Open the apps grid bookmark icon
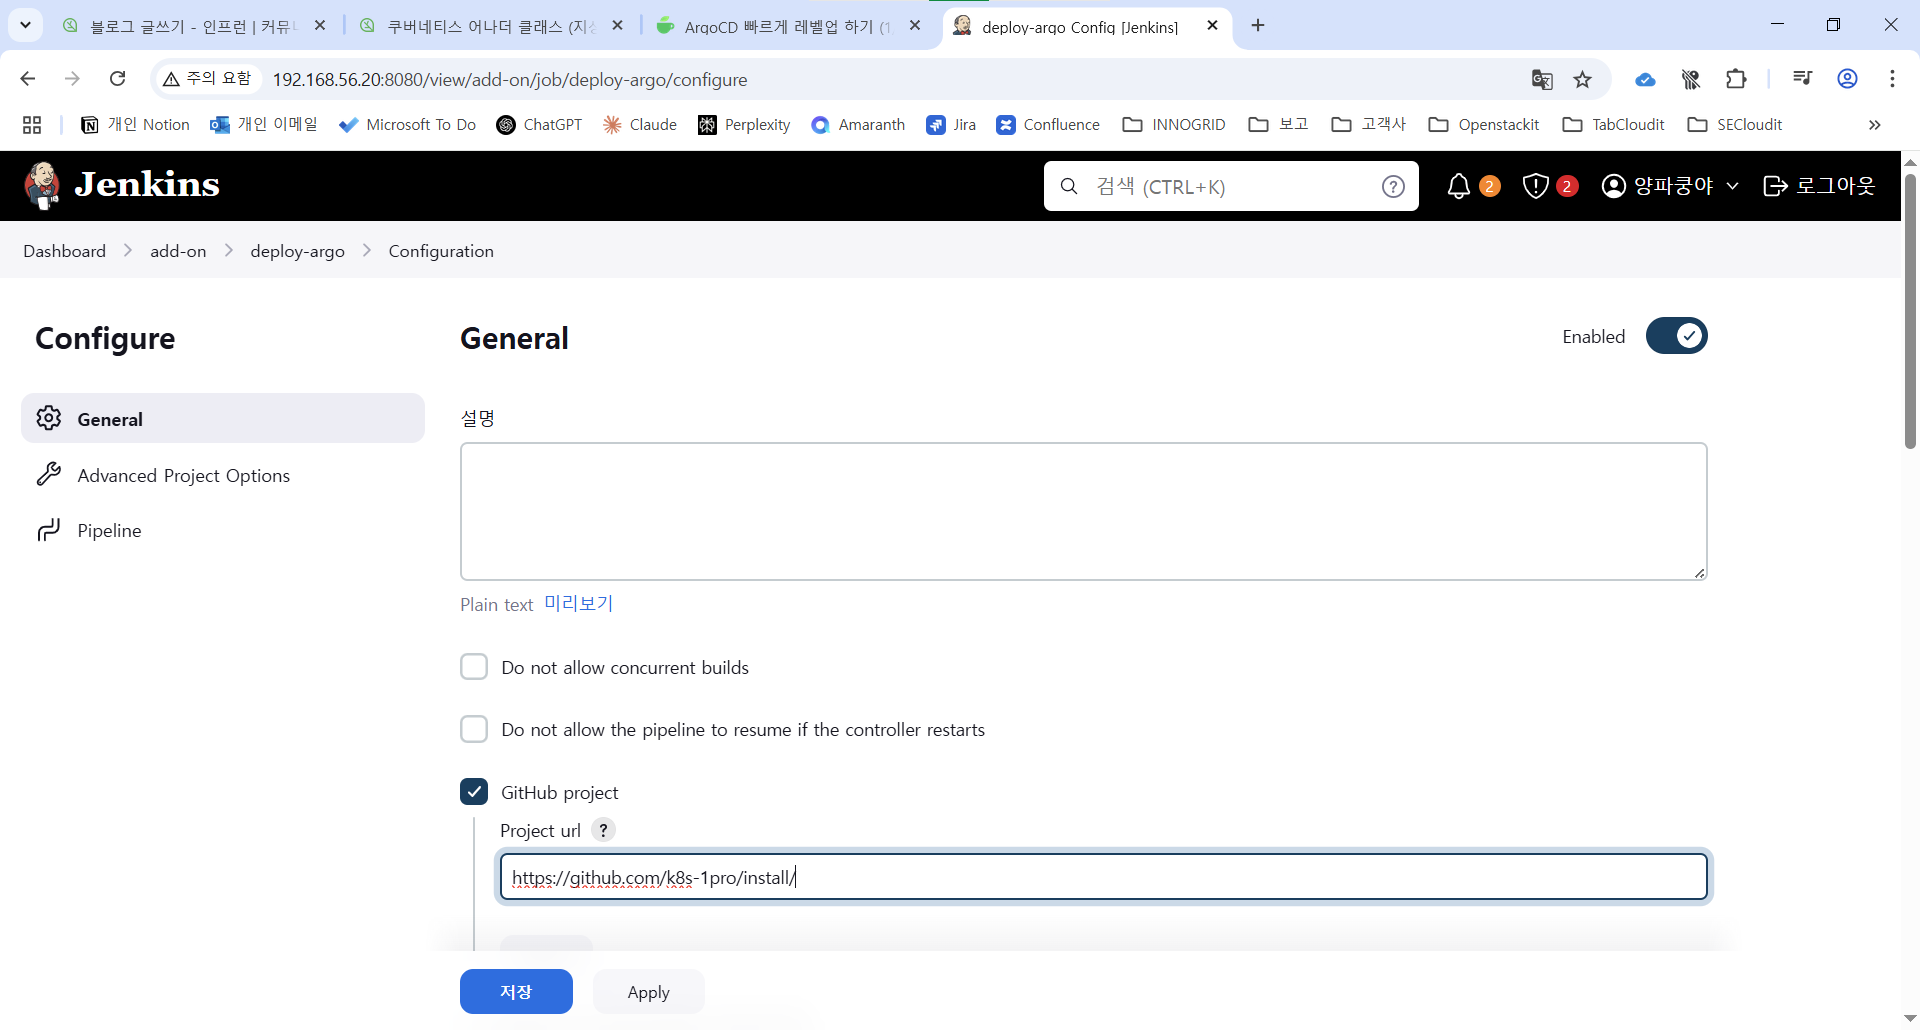The height and width of the screenshot is (1030, 1920). pyautogui.click(x=32, y=125)
